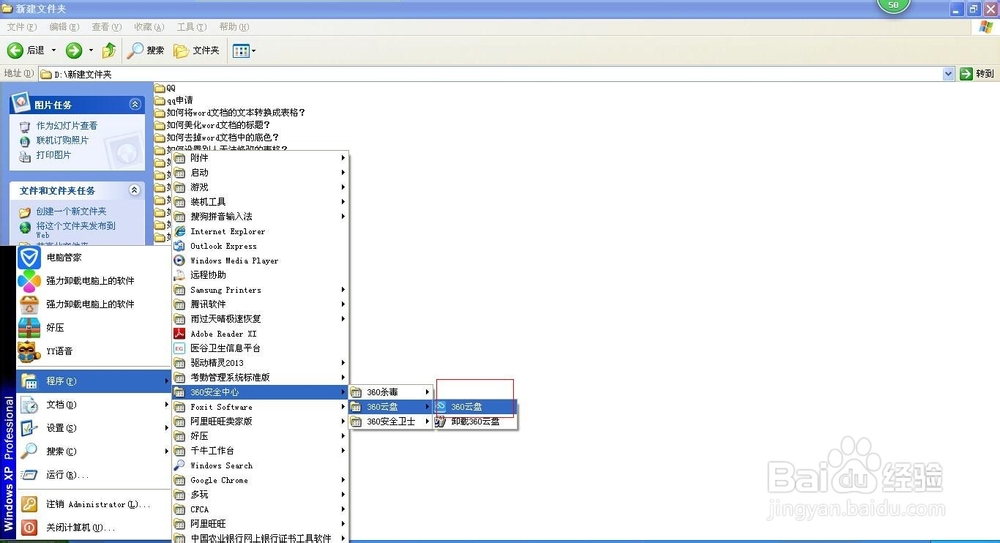Image resolution: width=1000 pixels, height=543 pixels.
Task: Open 程序 in Start menu
Action: click(93, 381)
